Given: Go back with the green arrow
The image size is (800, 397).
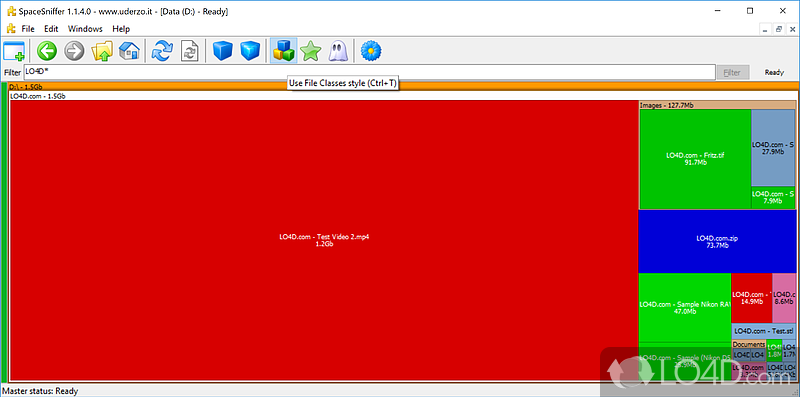Looking at the screenshot, I should pyautogui.click(x=47, y=51).
